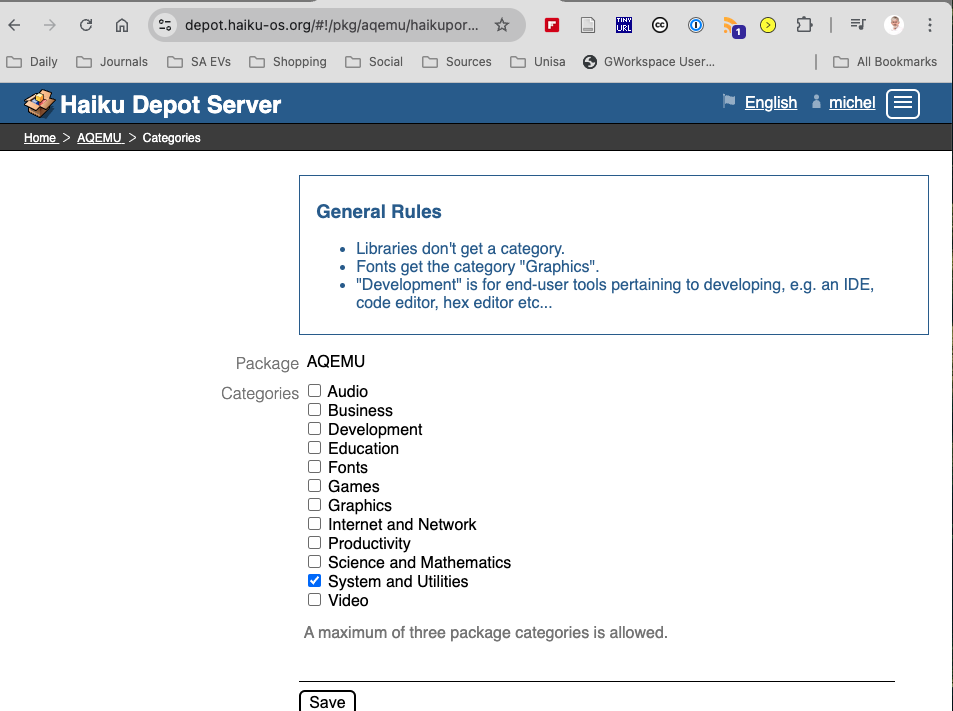The image size is (953, 711).
Task: Open the Chrome three-dot menu
Action: click(x=929, y=25)
